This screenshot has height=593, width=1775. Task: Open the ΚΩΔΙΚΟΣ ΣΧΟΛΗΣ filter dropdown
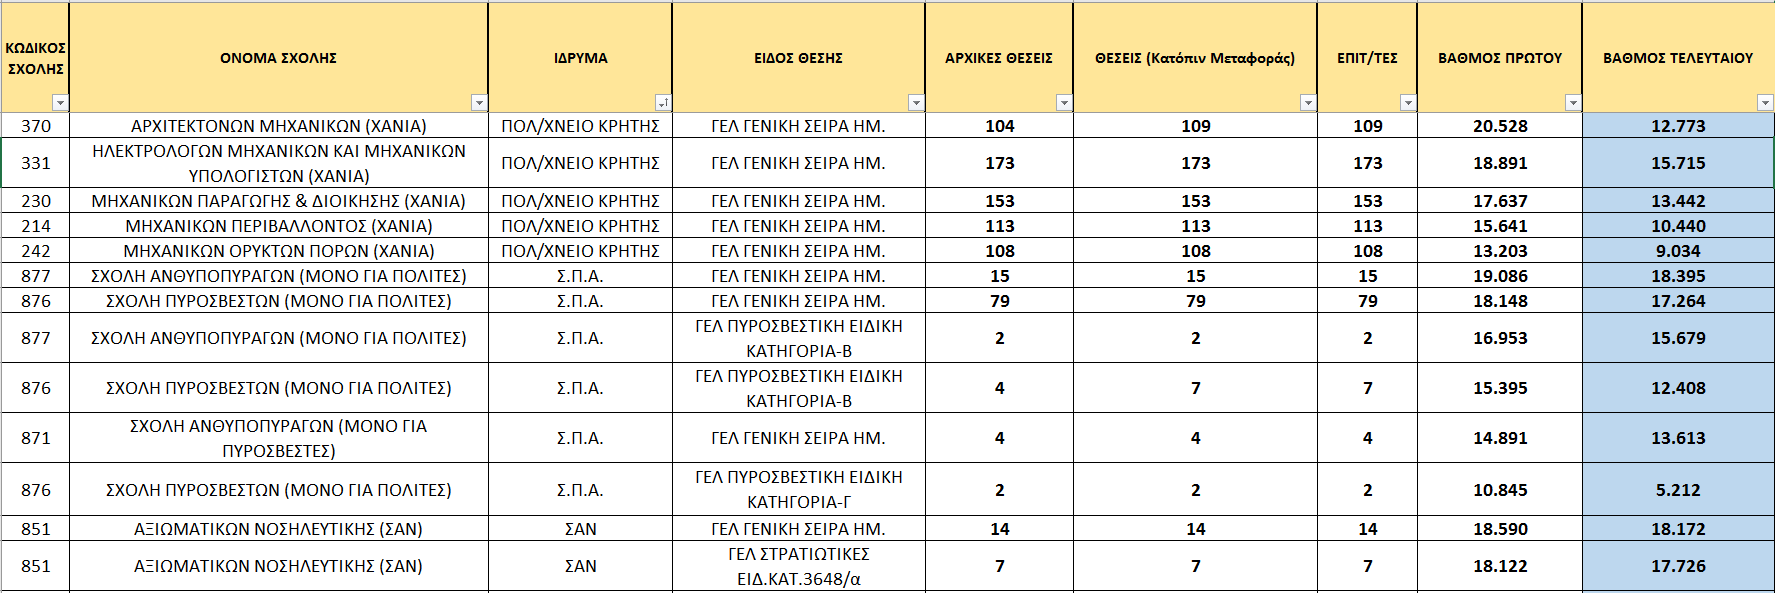(60, 103)
